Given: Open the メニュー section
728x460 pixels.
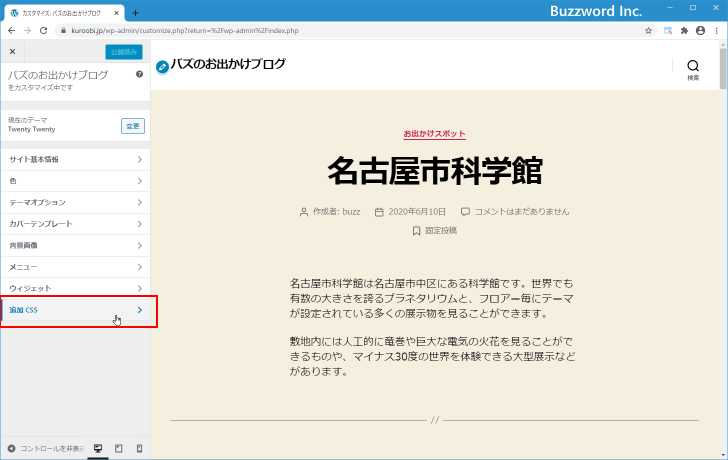Looking at the screenshot, I should pyautogui.click(x=75, y=267).
